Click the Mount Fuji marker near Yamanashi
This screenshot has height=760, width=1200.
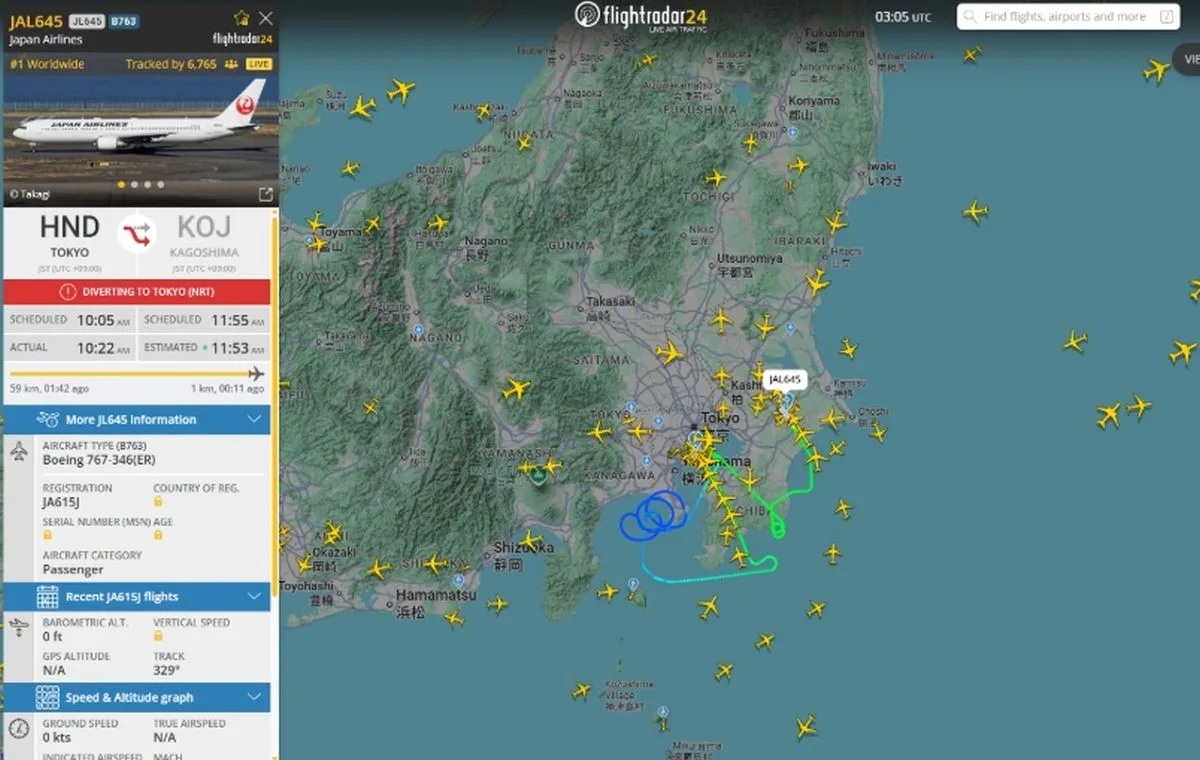click(x=539, y=475)
